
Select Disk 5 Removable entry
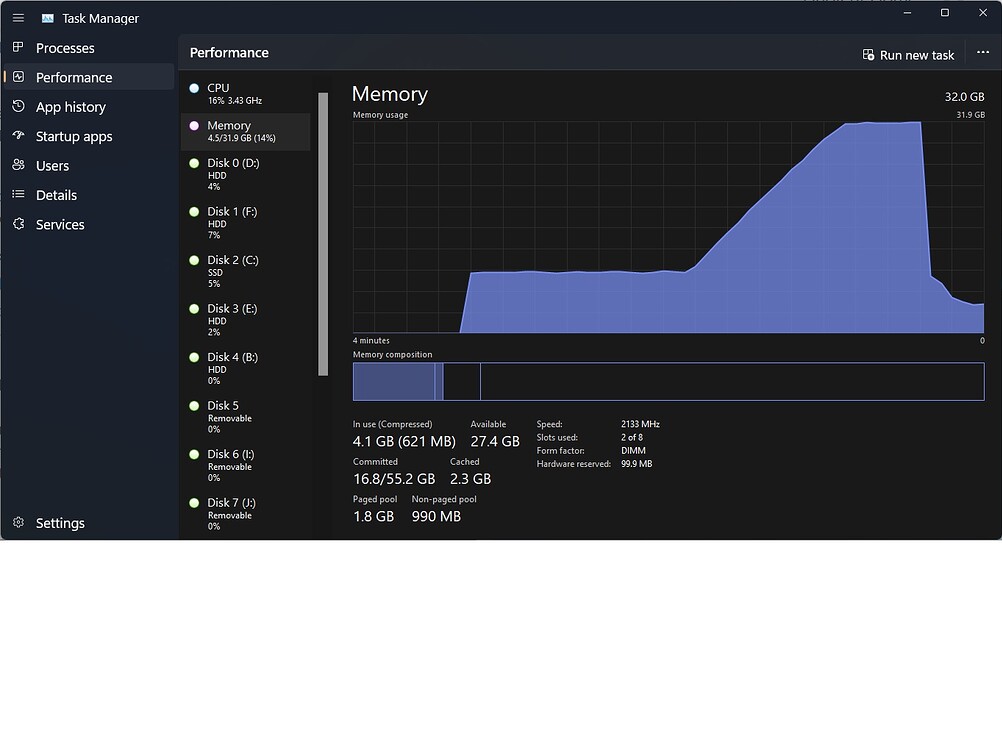click(245, 416)
